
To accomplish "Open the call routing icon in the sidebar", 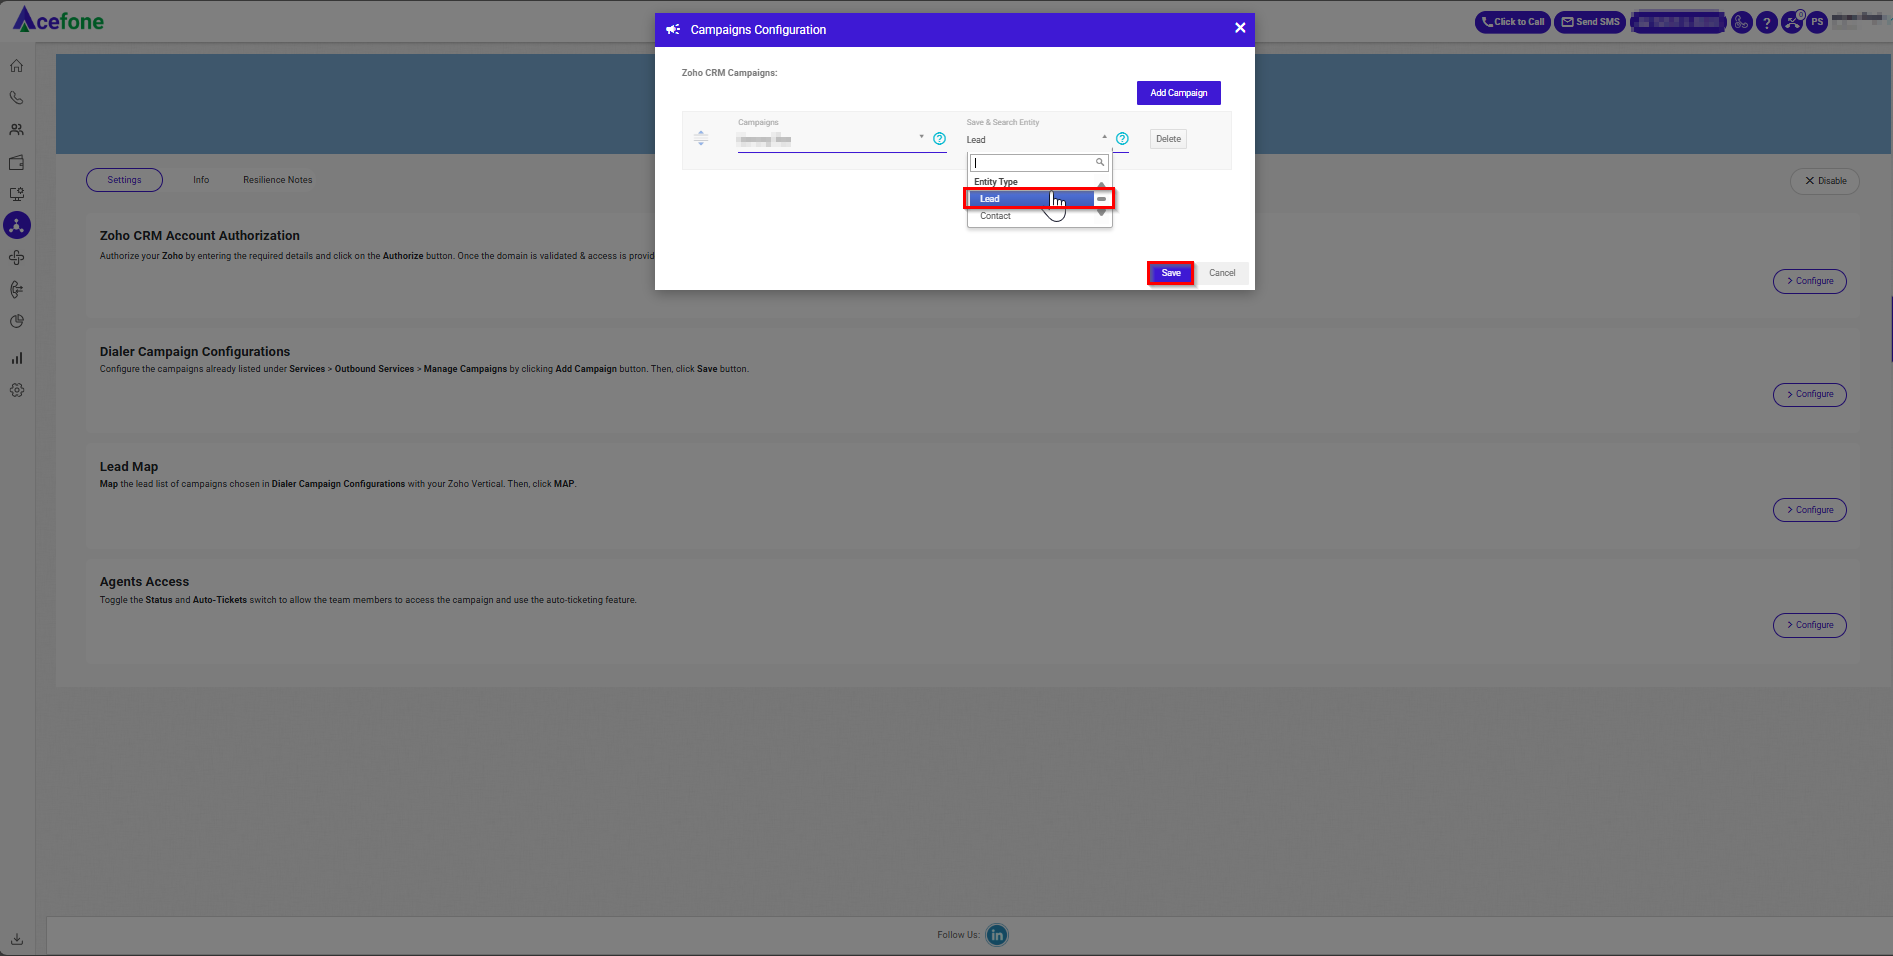I will click(x=16, y=290).
